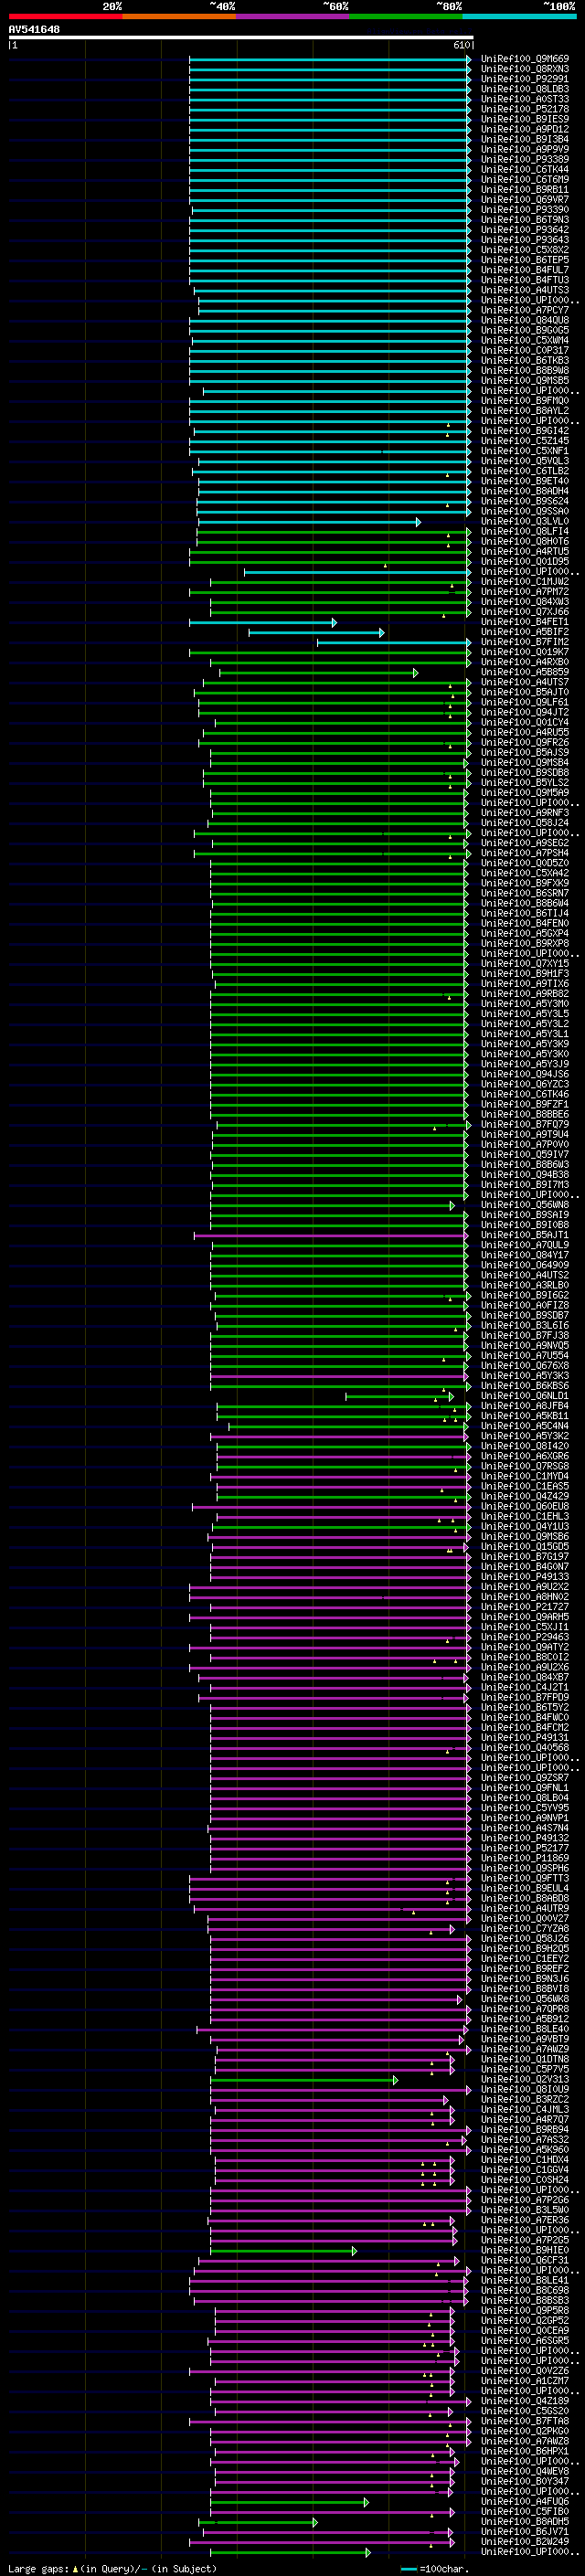Open hit UniRef100_P93389

(x=525, y=159)
